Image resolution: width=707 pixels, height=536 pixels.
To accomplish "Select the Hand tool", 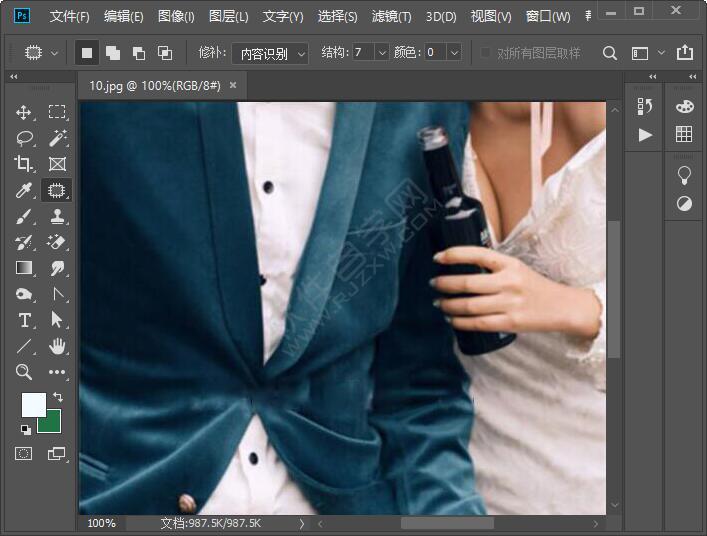I will (x=57, y=346).
